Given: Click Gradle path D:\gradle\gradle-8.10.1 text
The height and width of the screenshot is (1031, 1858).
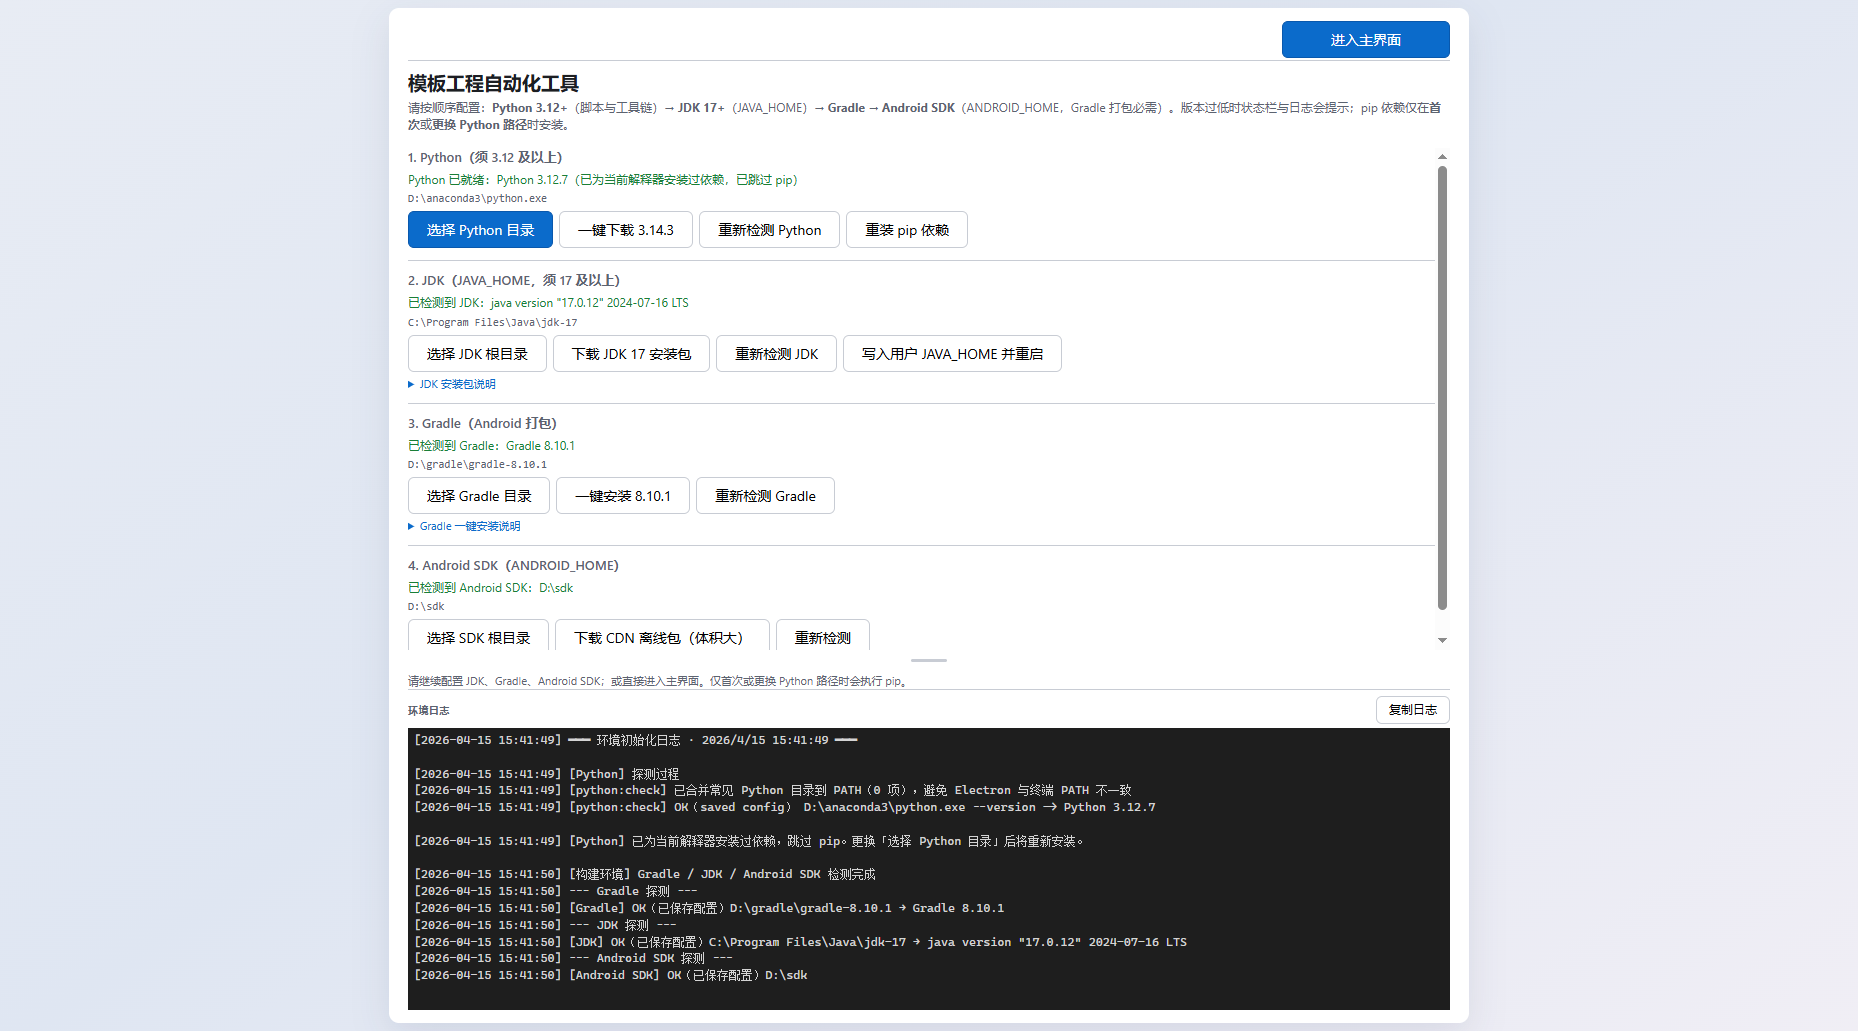Looking at the screenshot, I should coord(477,464).
